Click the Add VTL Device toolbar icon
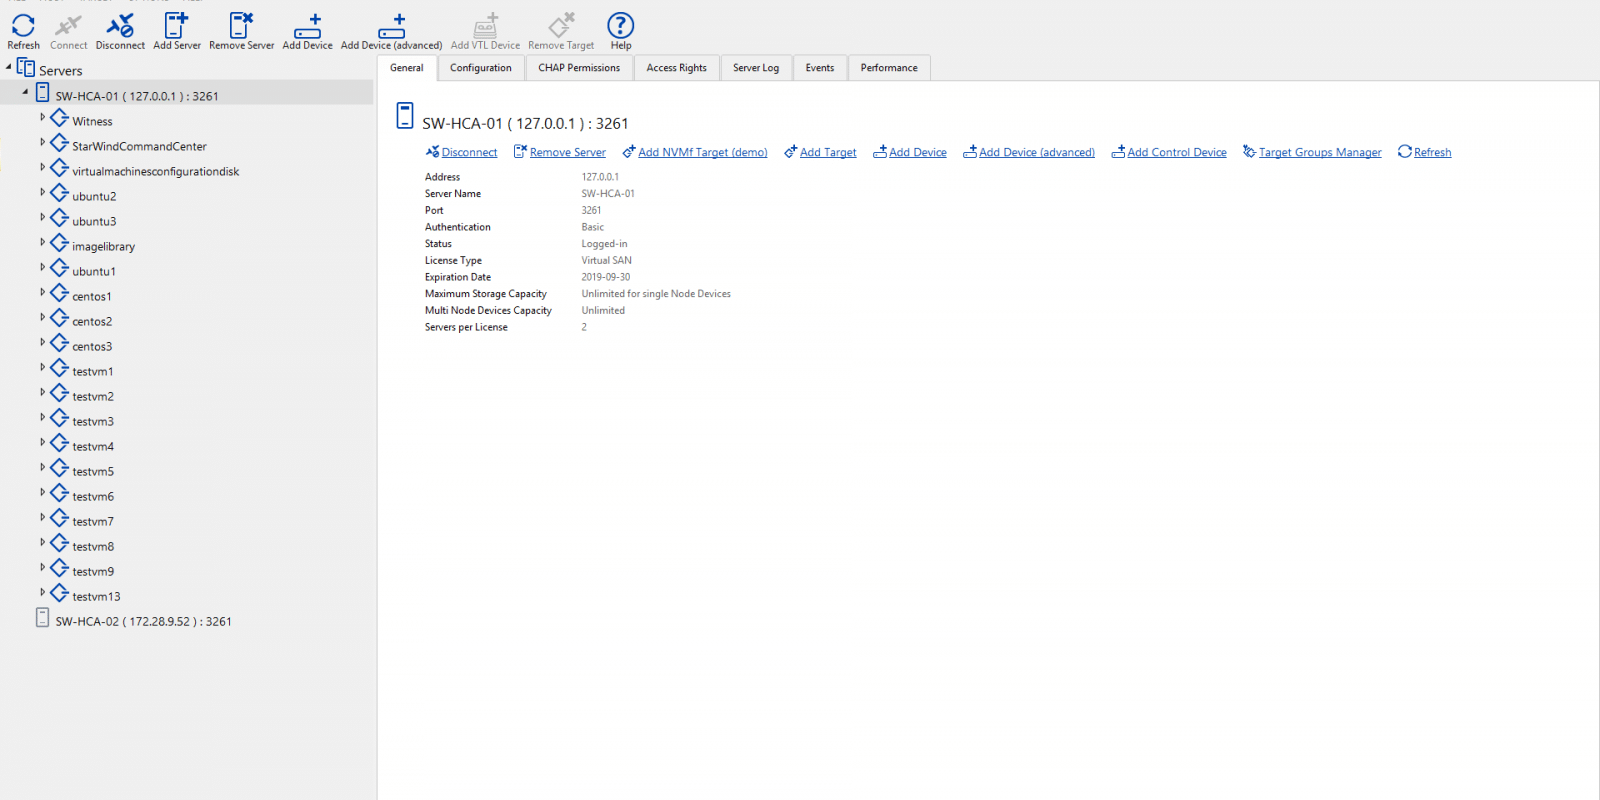Screen dimensions: 1600x800 (x=485, y=25)
